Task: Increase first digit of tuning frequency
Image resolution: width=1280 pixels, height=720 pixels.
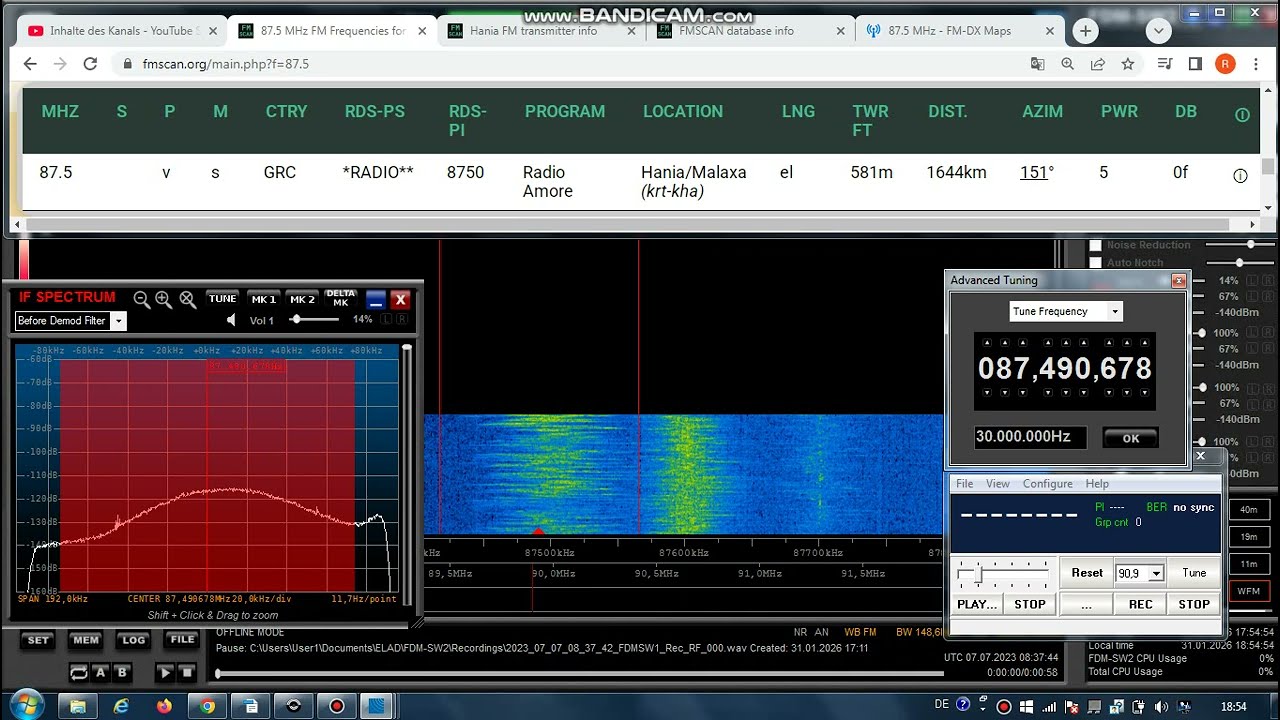Action: pos(989,343)
